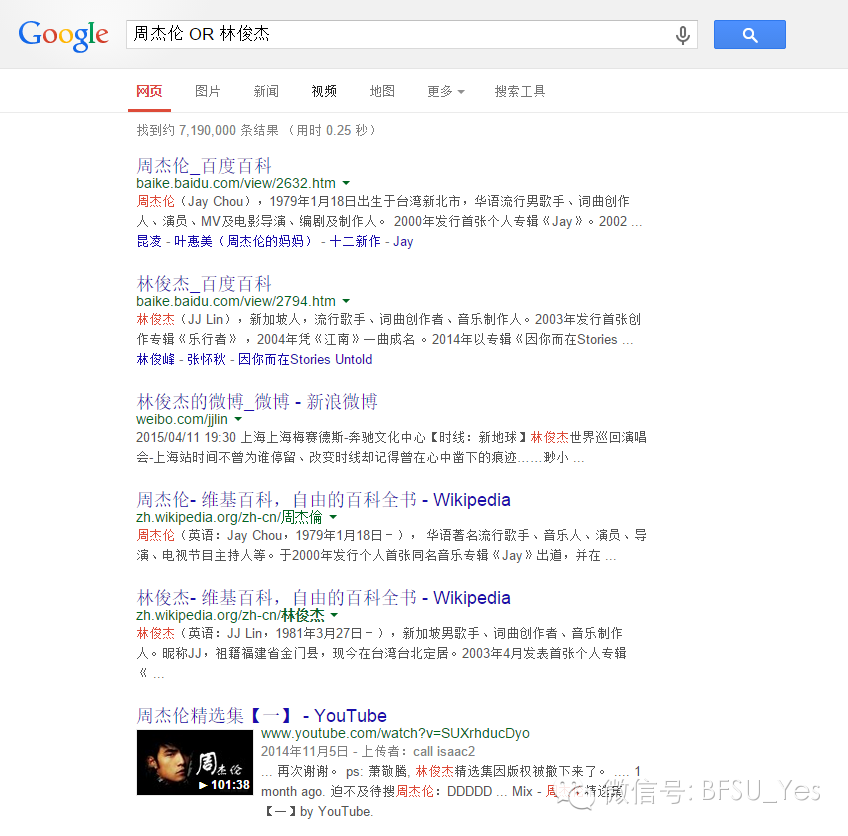
Task: Expand arrow next to zh.wikipedia.org/zh-cn/周杰倫
Action: (333, 517)
